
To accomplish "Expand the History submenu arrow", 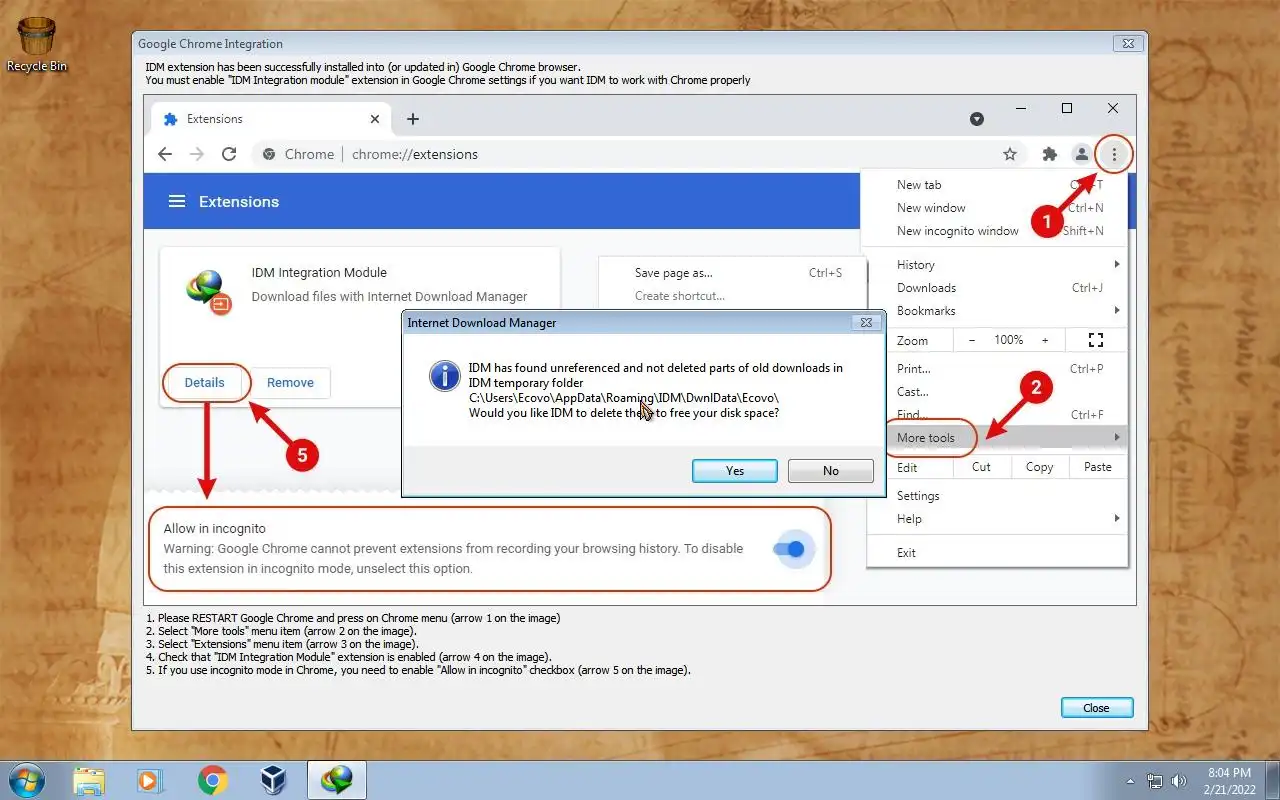I will click(1117, 265).
